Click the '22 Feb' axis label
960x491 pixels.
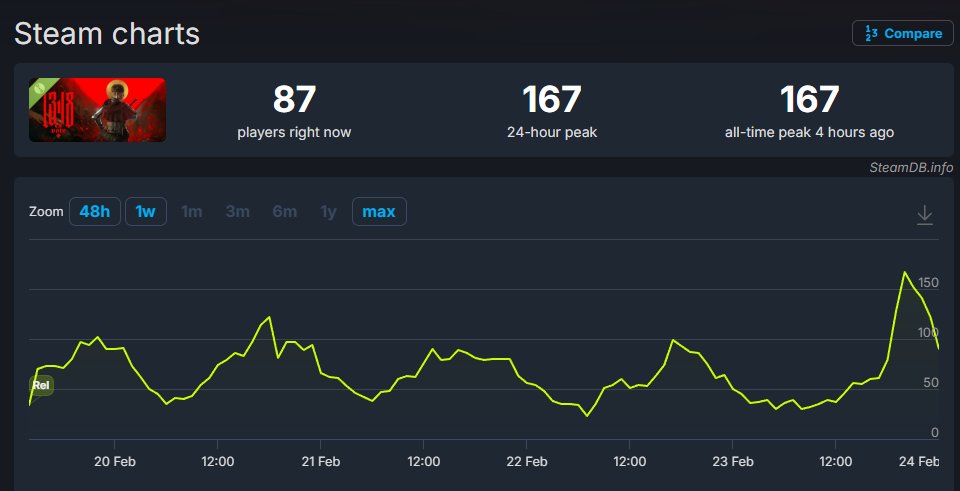click(x=527, y=462)
